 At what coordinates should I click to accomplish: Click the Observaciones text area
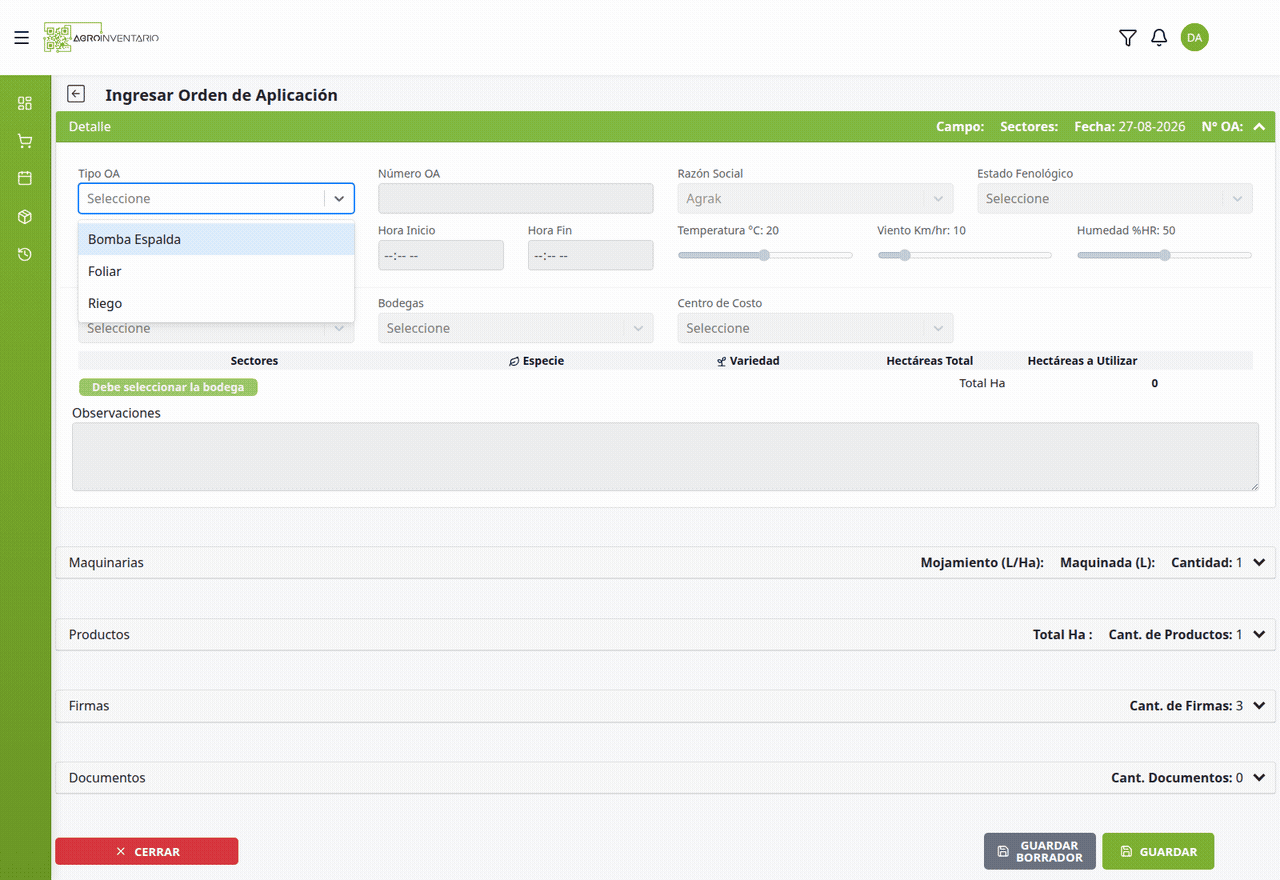pyautogui.click(x=665, y=456)
